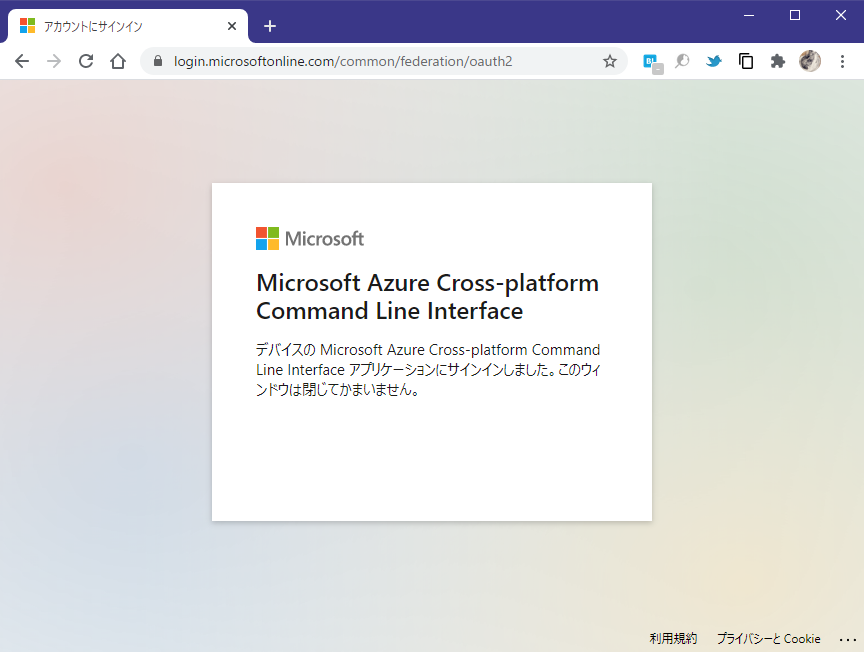Click the address bar URL
Screen dimensions: 864x652
[x=343, y=61]
